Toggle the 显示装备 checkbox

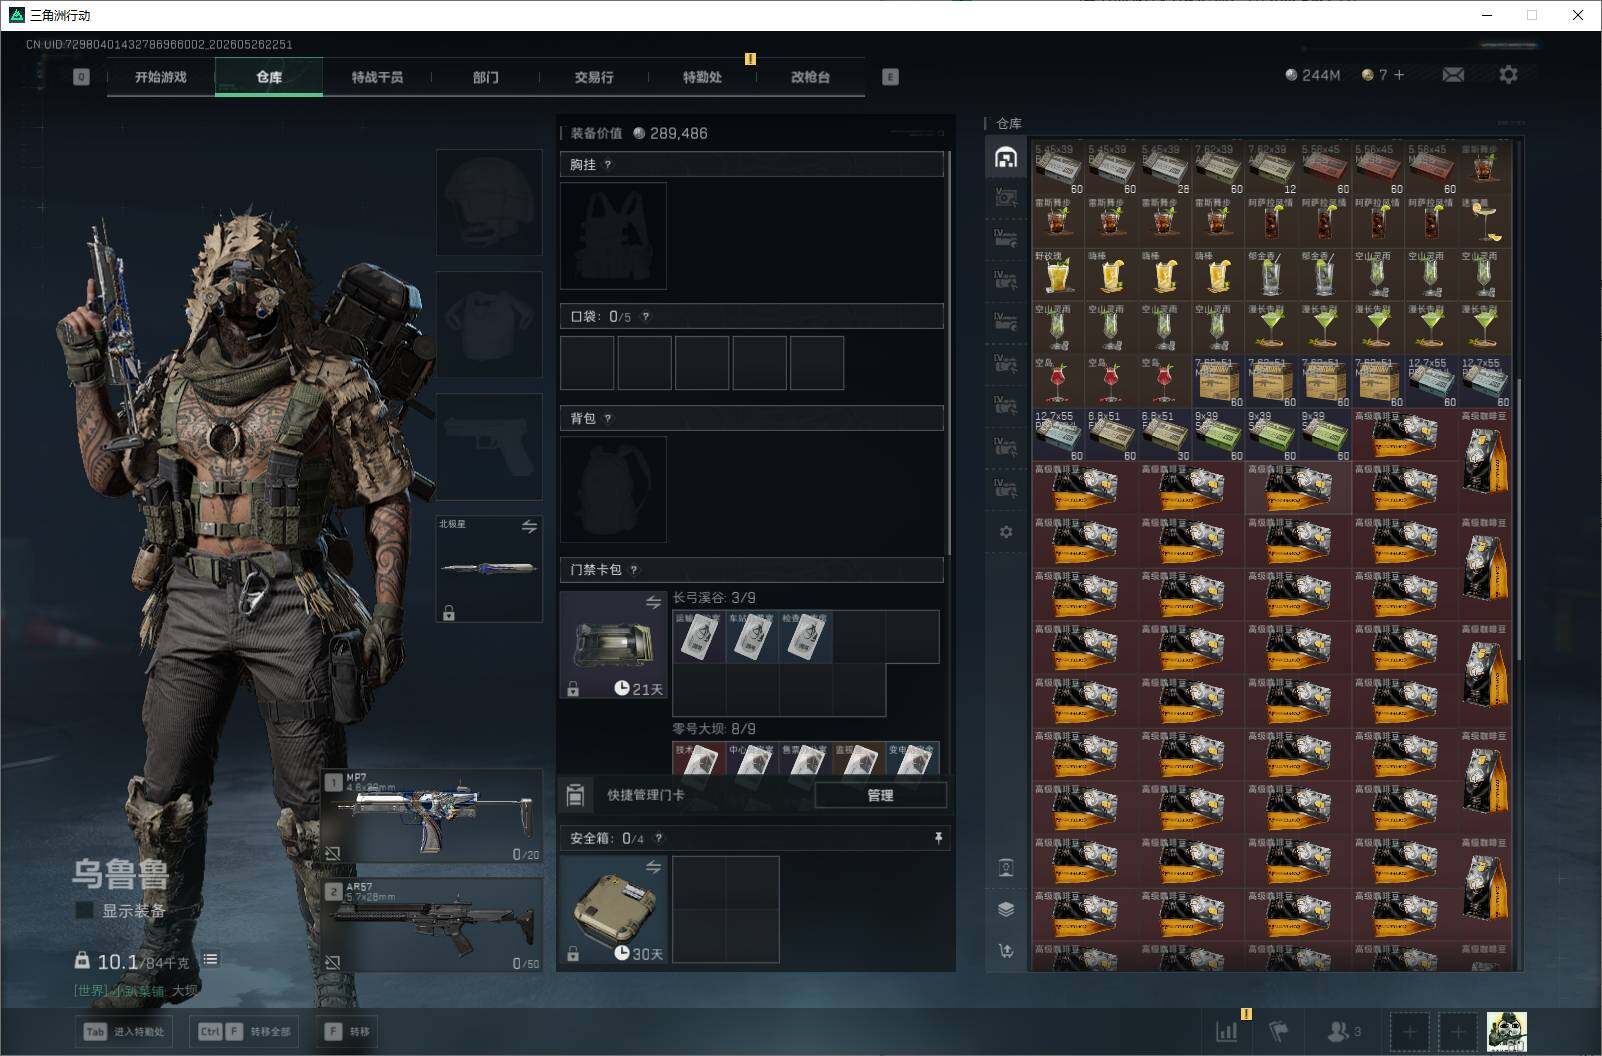(85, 910)
